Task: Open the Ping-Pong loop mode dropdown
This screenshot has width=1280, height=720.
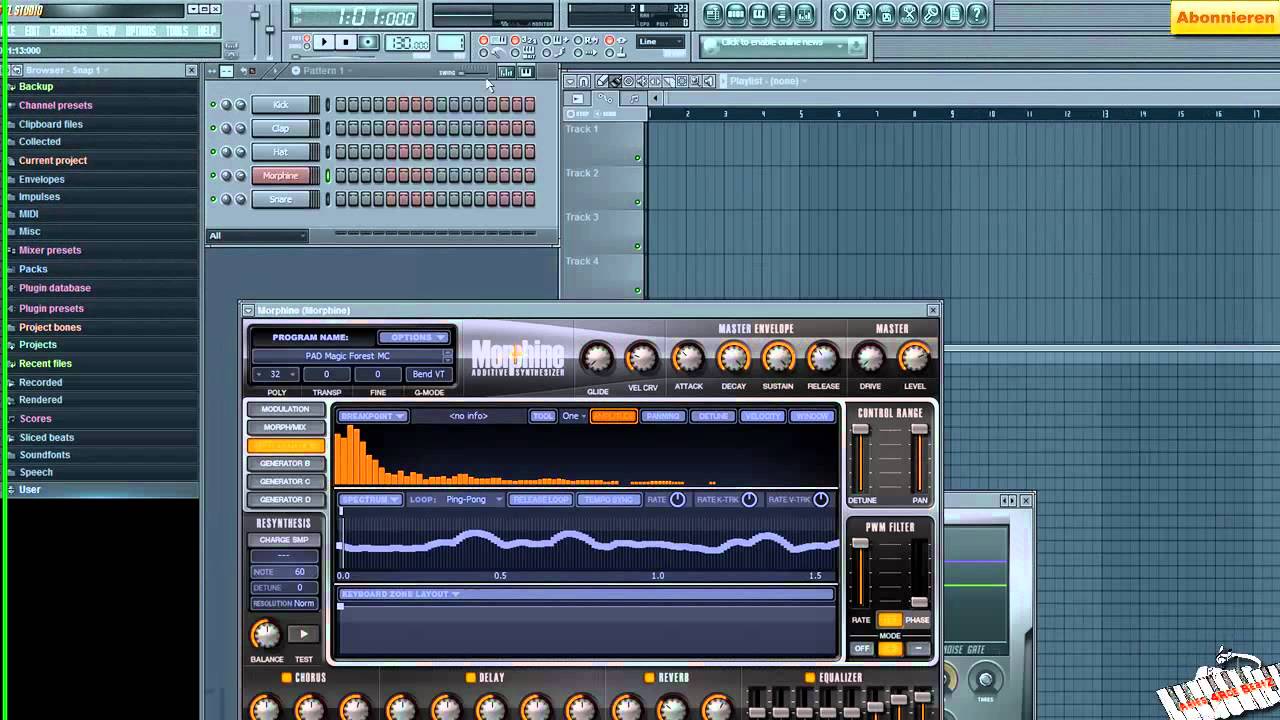Action: coord(473,499)
